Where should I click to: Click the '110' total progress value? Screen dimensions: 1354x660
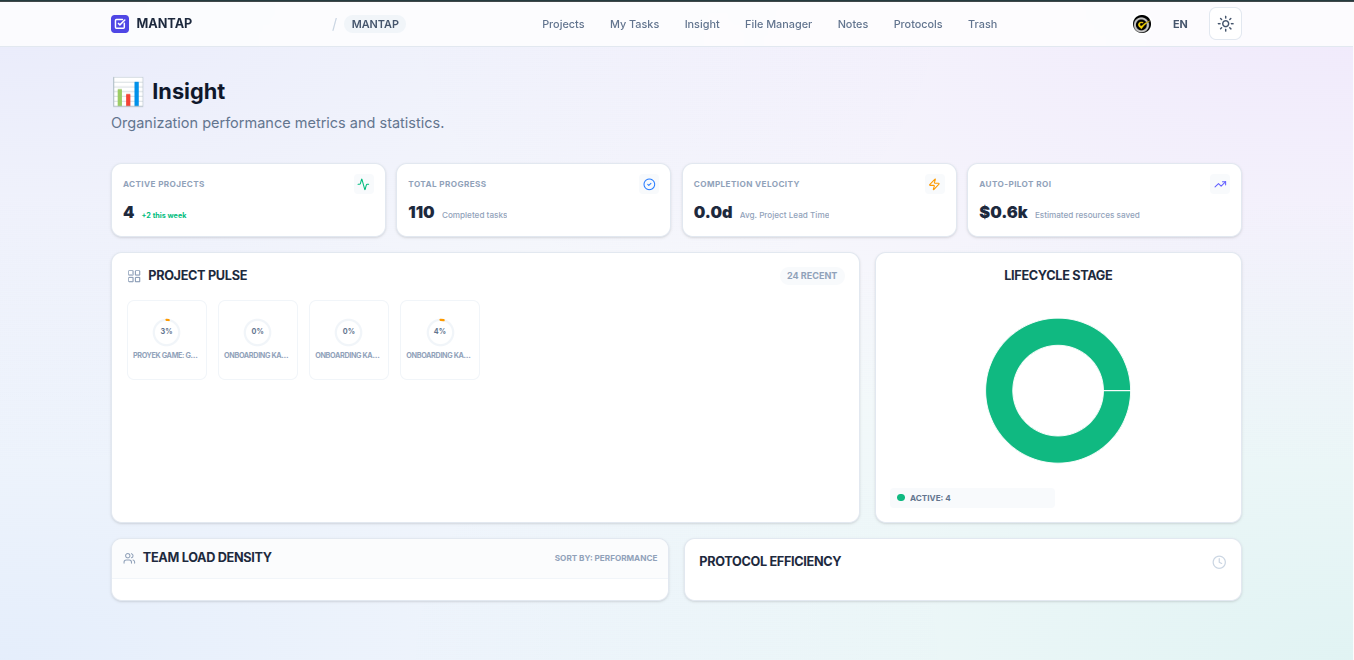(421, 212)
